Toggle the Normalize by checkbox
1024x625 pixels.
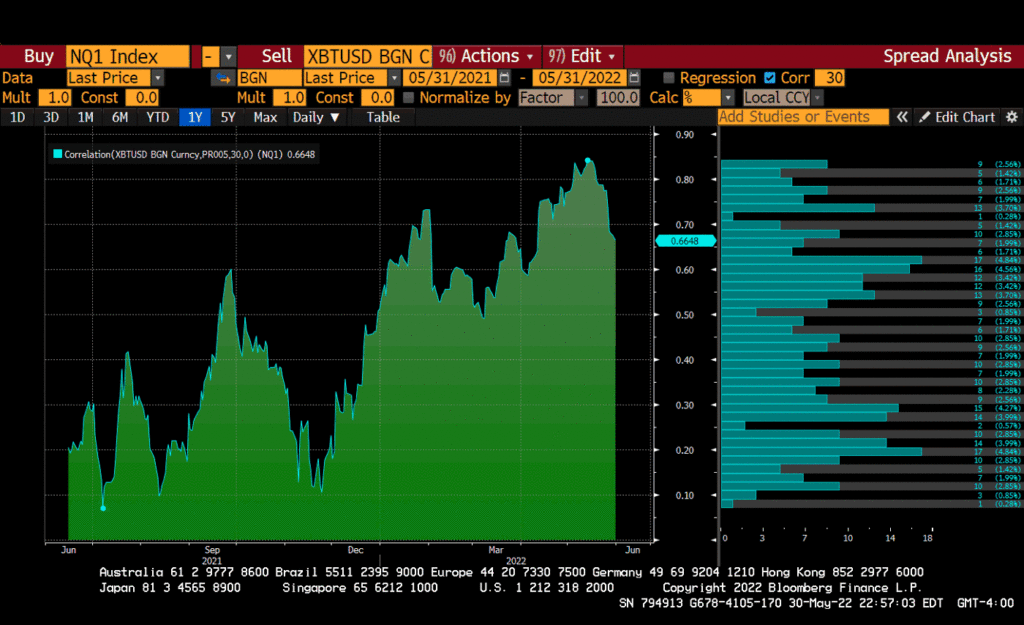click(408, 98)
